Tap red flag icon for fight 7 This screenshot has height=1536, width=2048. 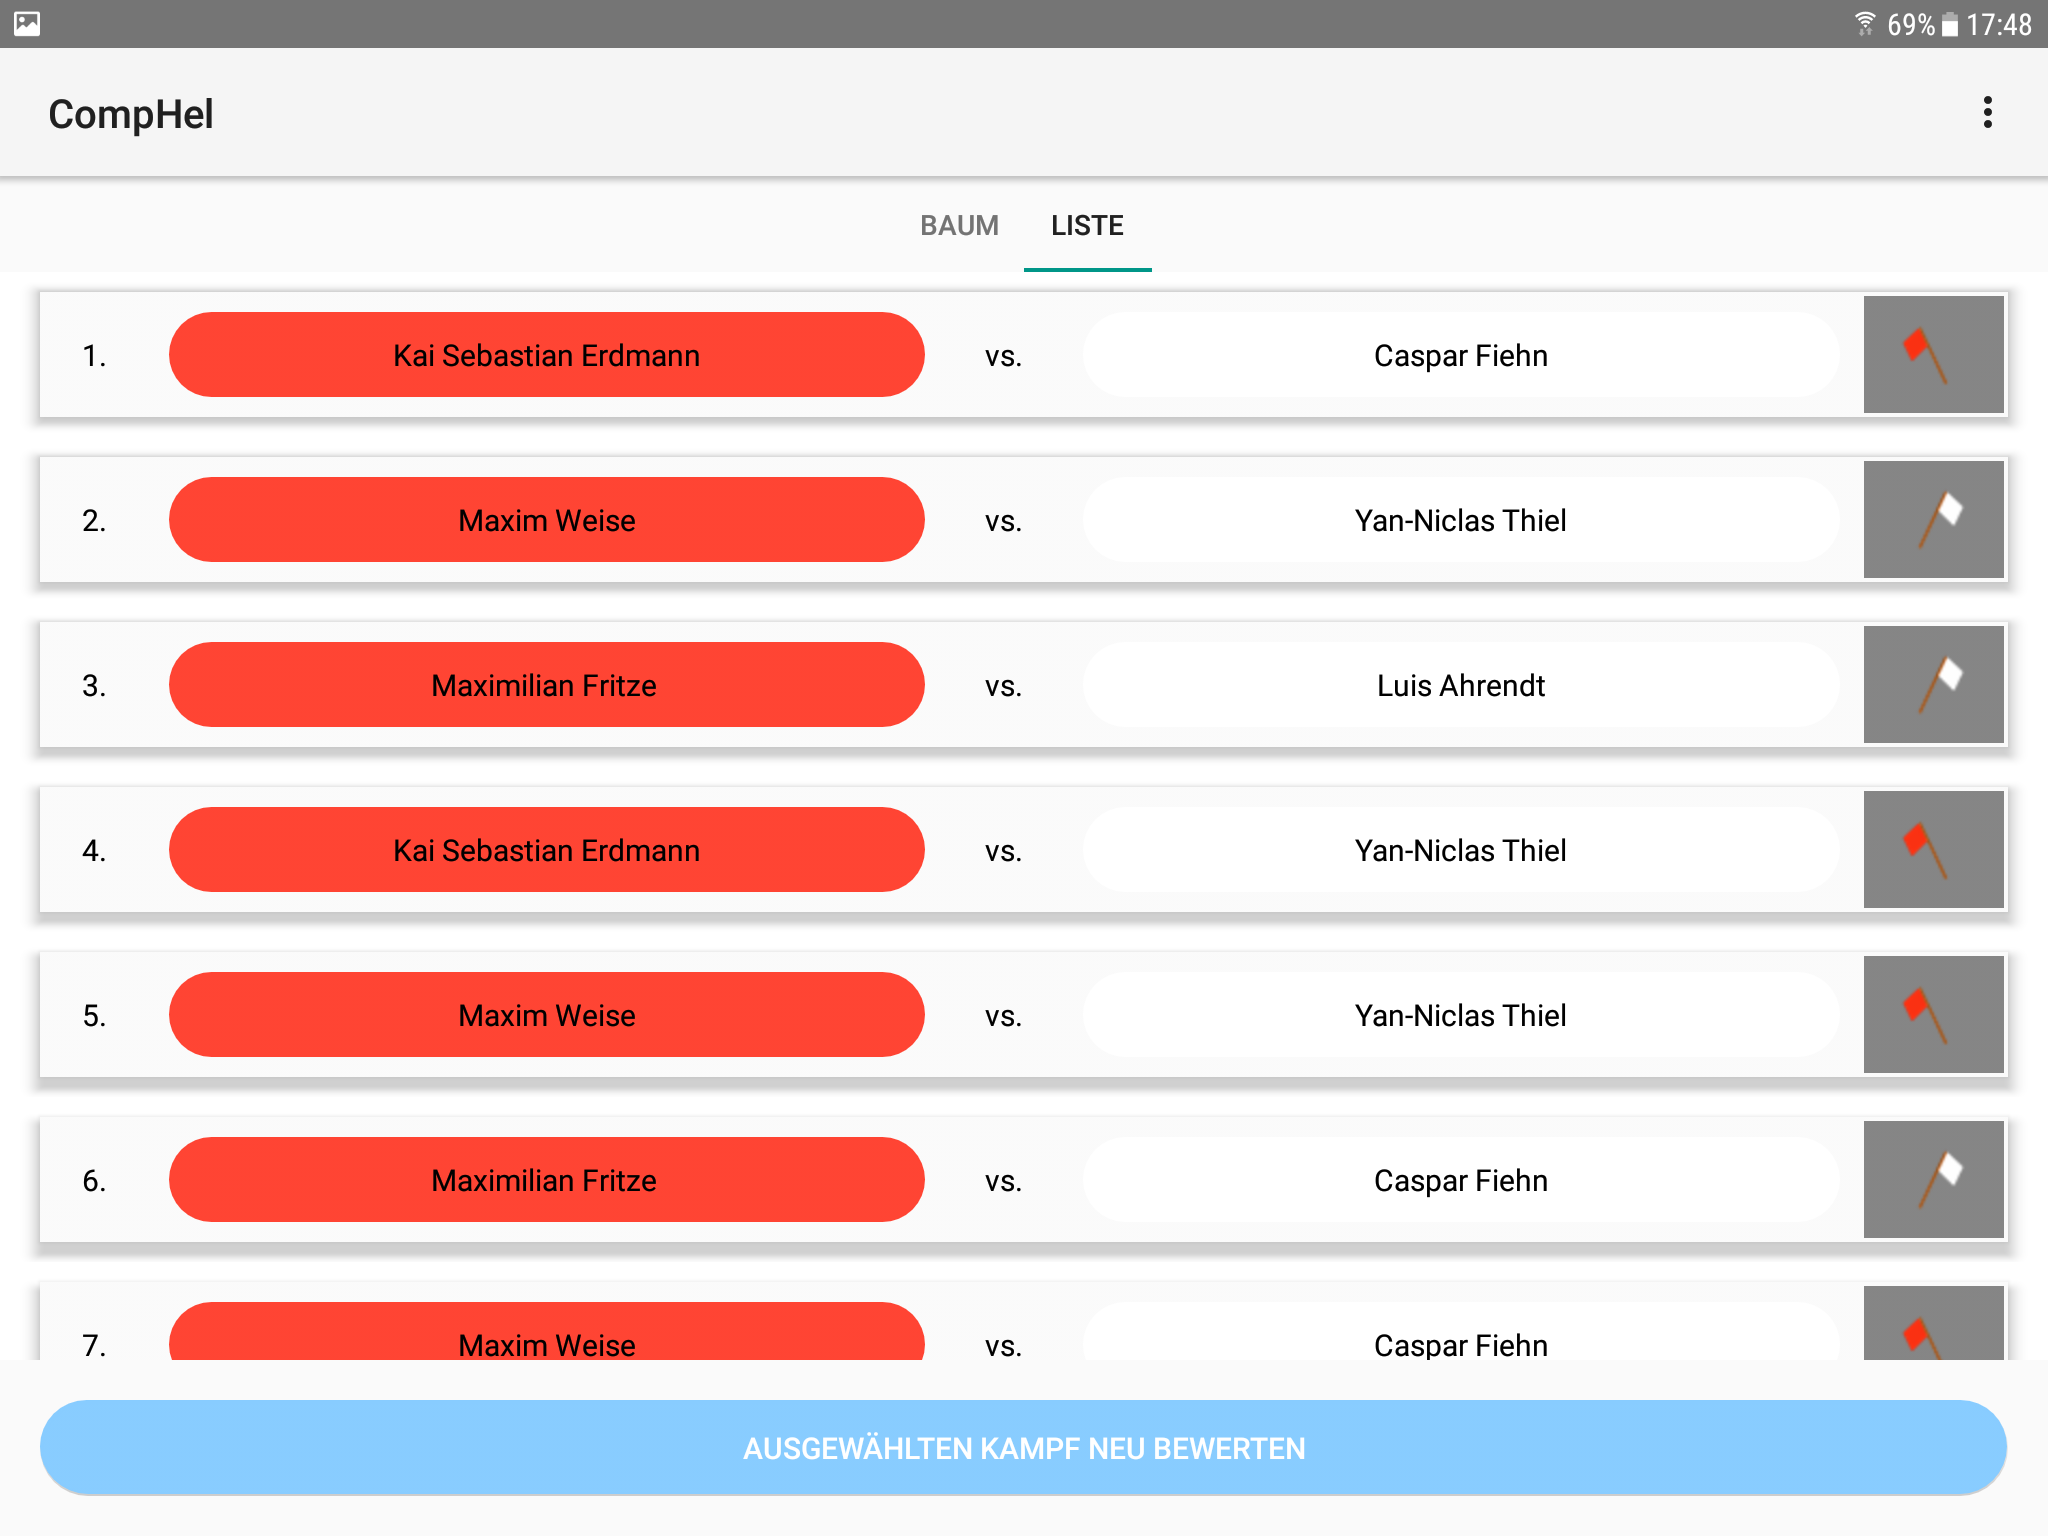pos(1933,1323)
